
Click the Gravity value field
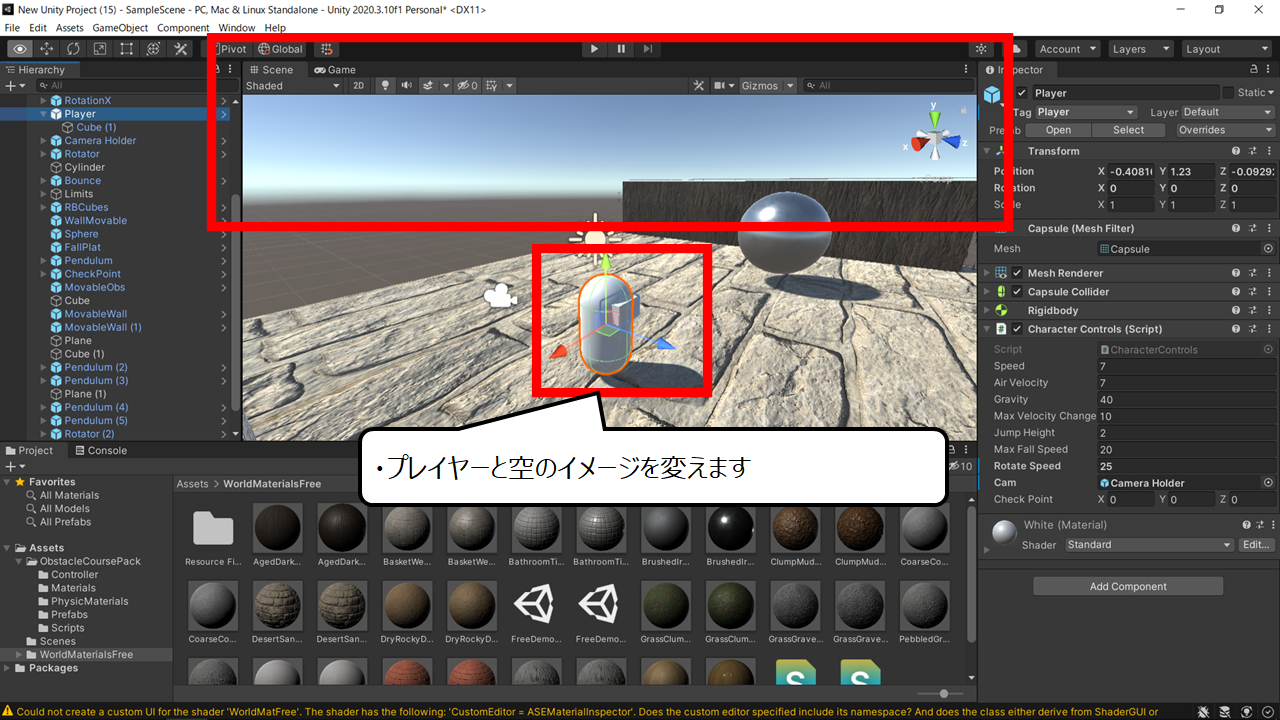(x=1186, y=400)
